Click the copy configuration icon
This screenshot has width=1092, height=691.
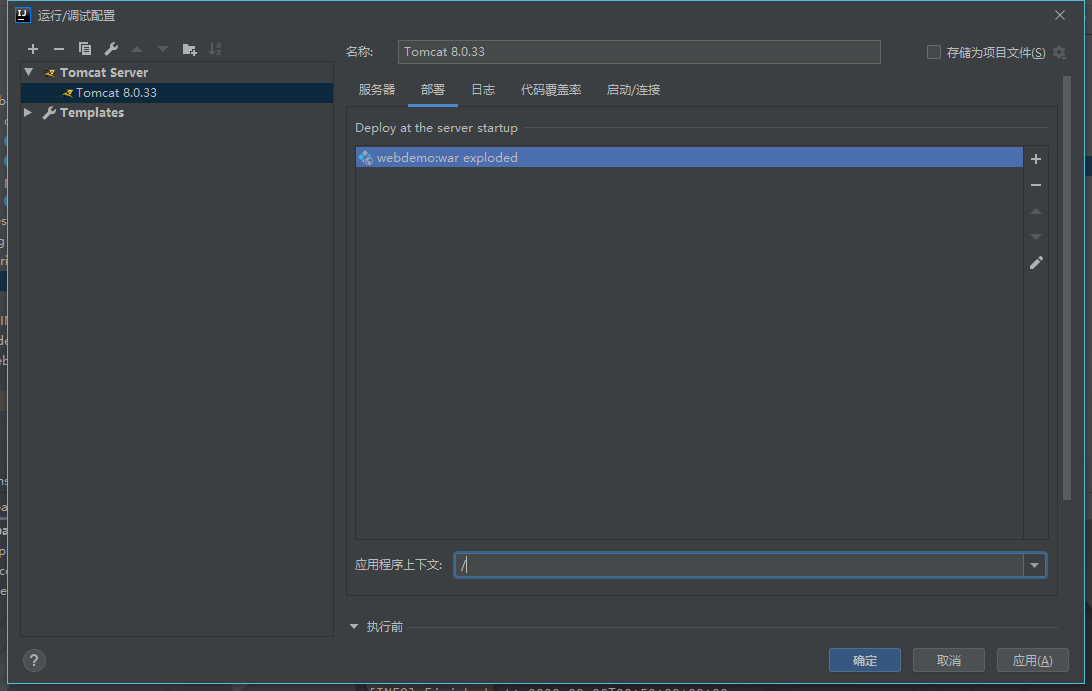click(x=85, y=49)
